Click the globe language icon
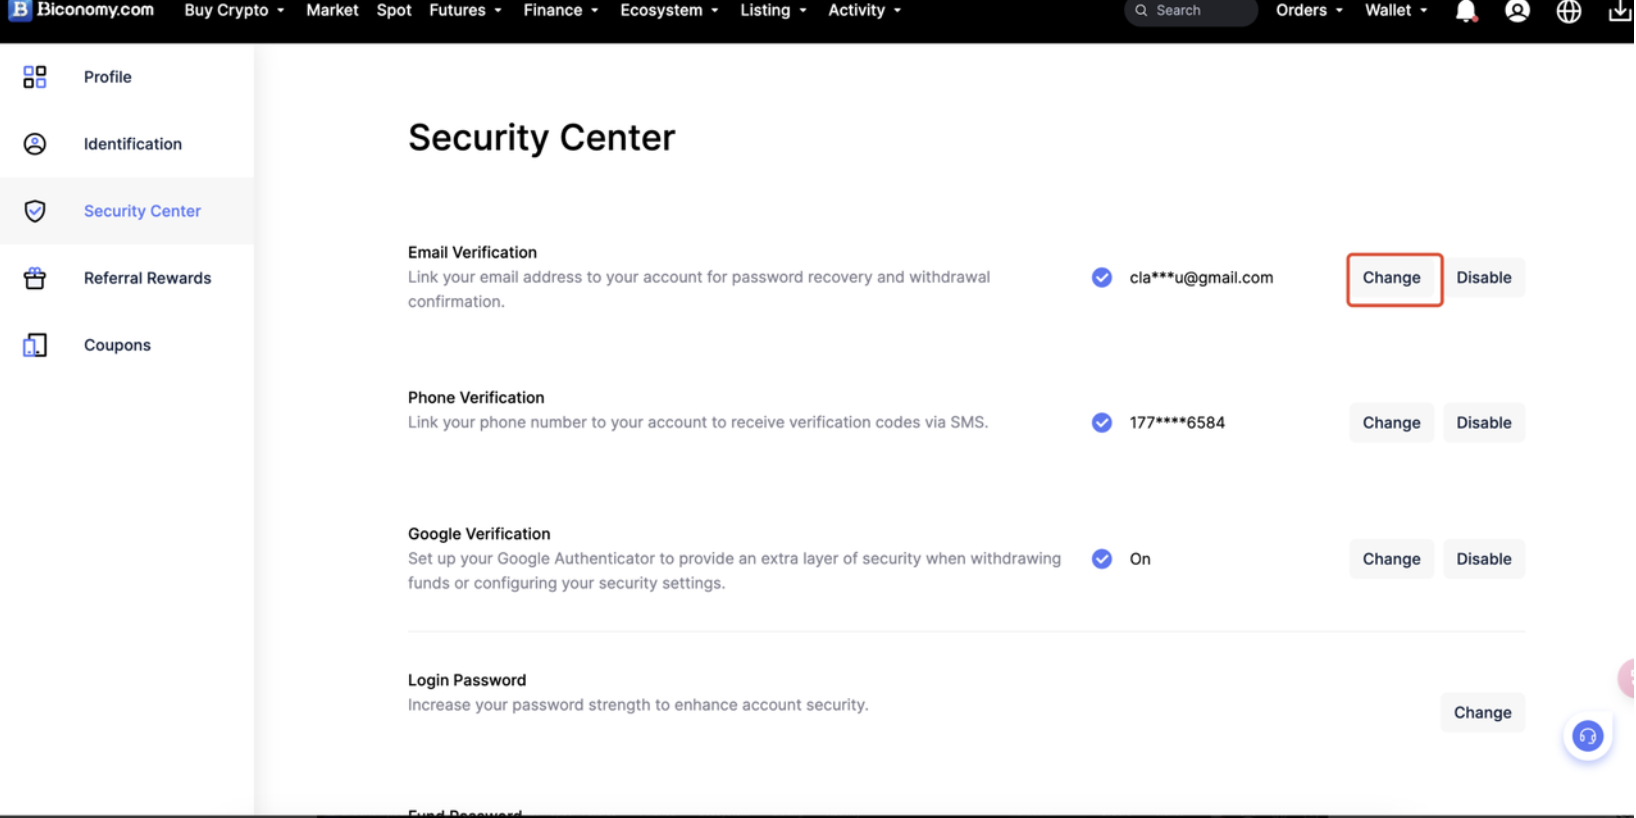 tap(1568, 11)
